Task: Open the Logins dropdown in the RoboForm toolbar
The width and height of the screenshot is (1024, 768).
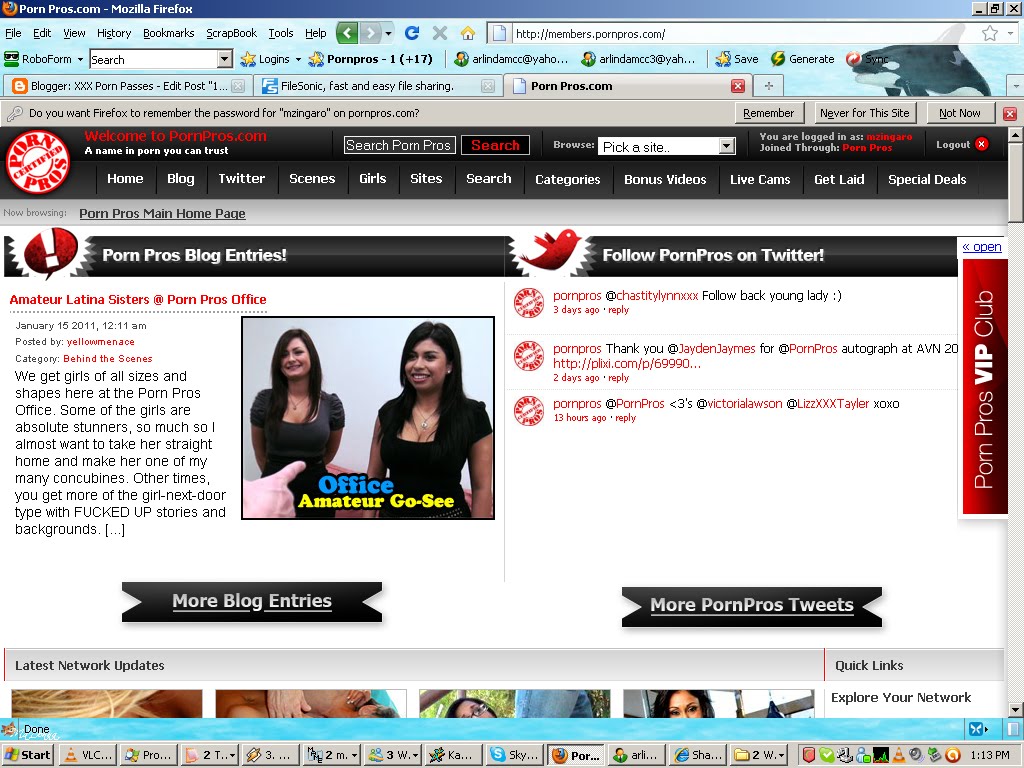Action: 298,59
